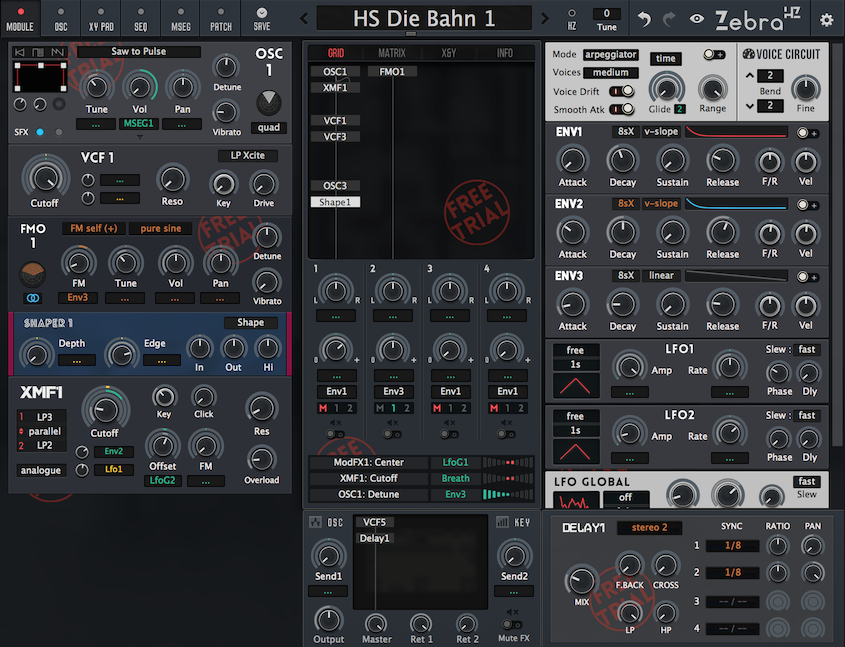Switch to the OSC tab
The height and width of the screenshot is (647, 845).
point(61,18)
